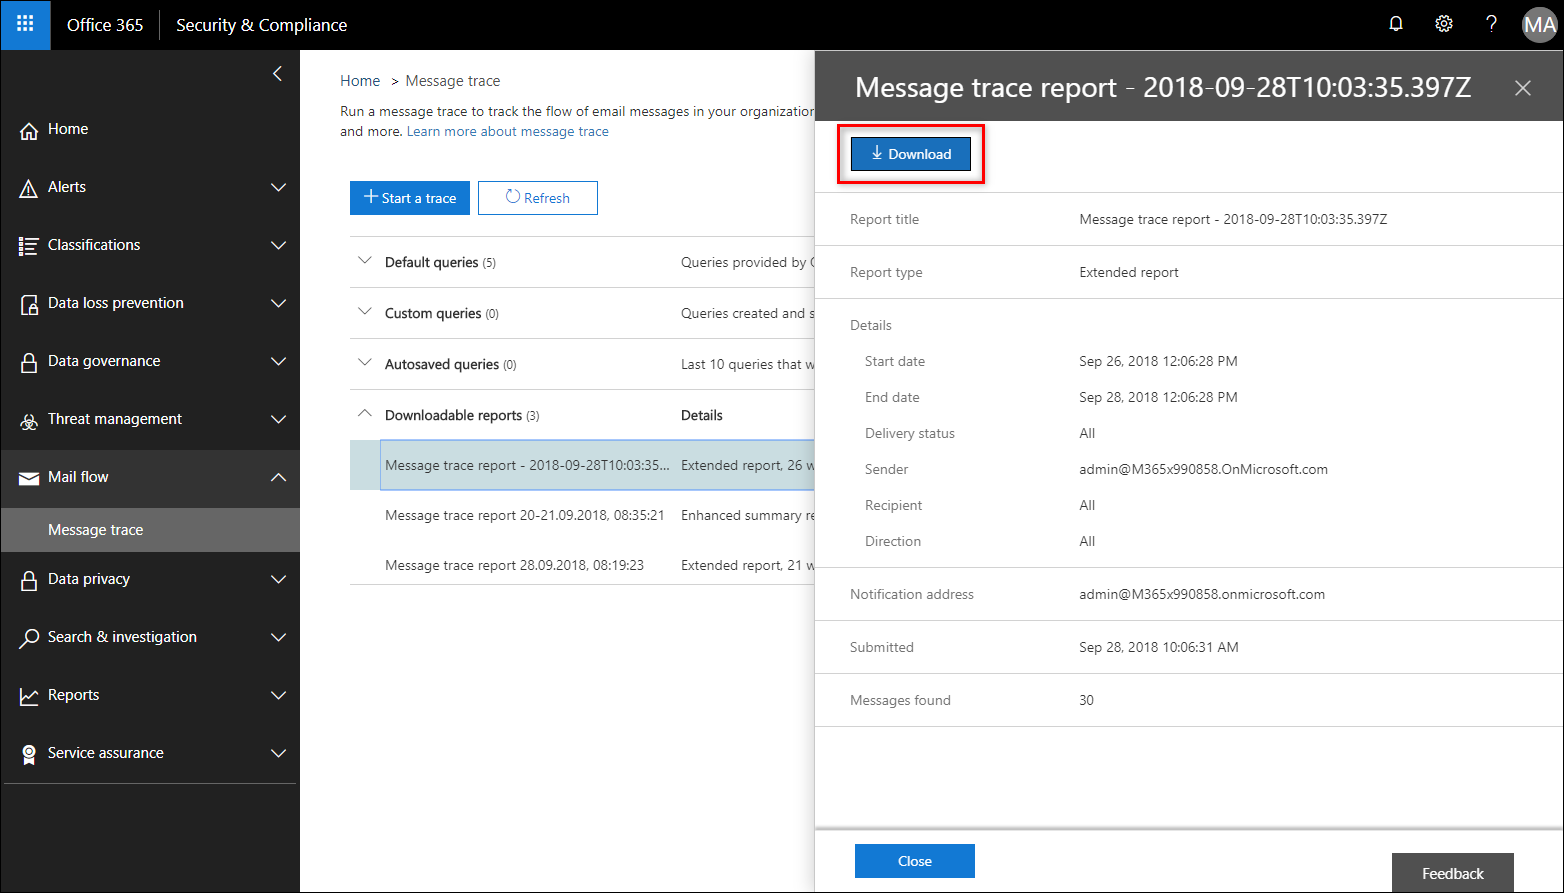The width and height of the screenshot is (1564, 893).
Task: Select Message trace in the sidebar
Action: (95, 529)
